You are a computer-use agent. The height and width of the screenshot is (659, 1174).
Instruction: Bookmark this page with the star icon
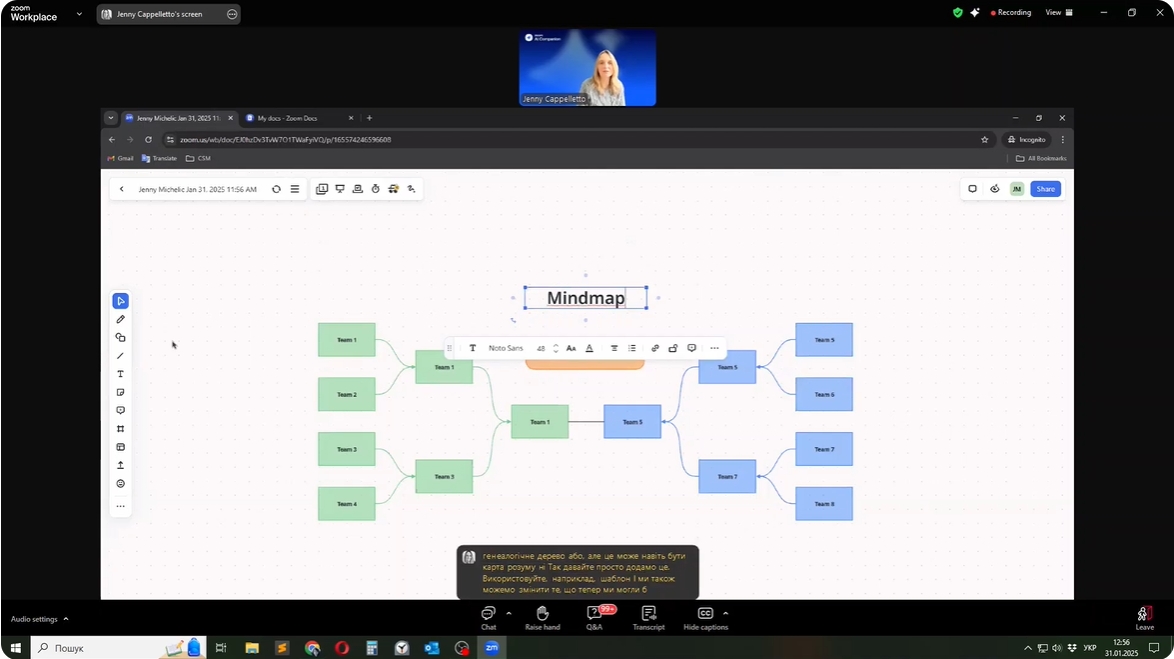(x=985, y=140)
